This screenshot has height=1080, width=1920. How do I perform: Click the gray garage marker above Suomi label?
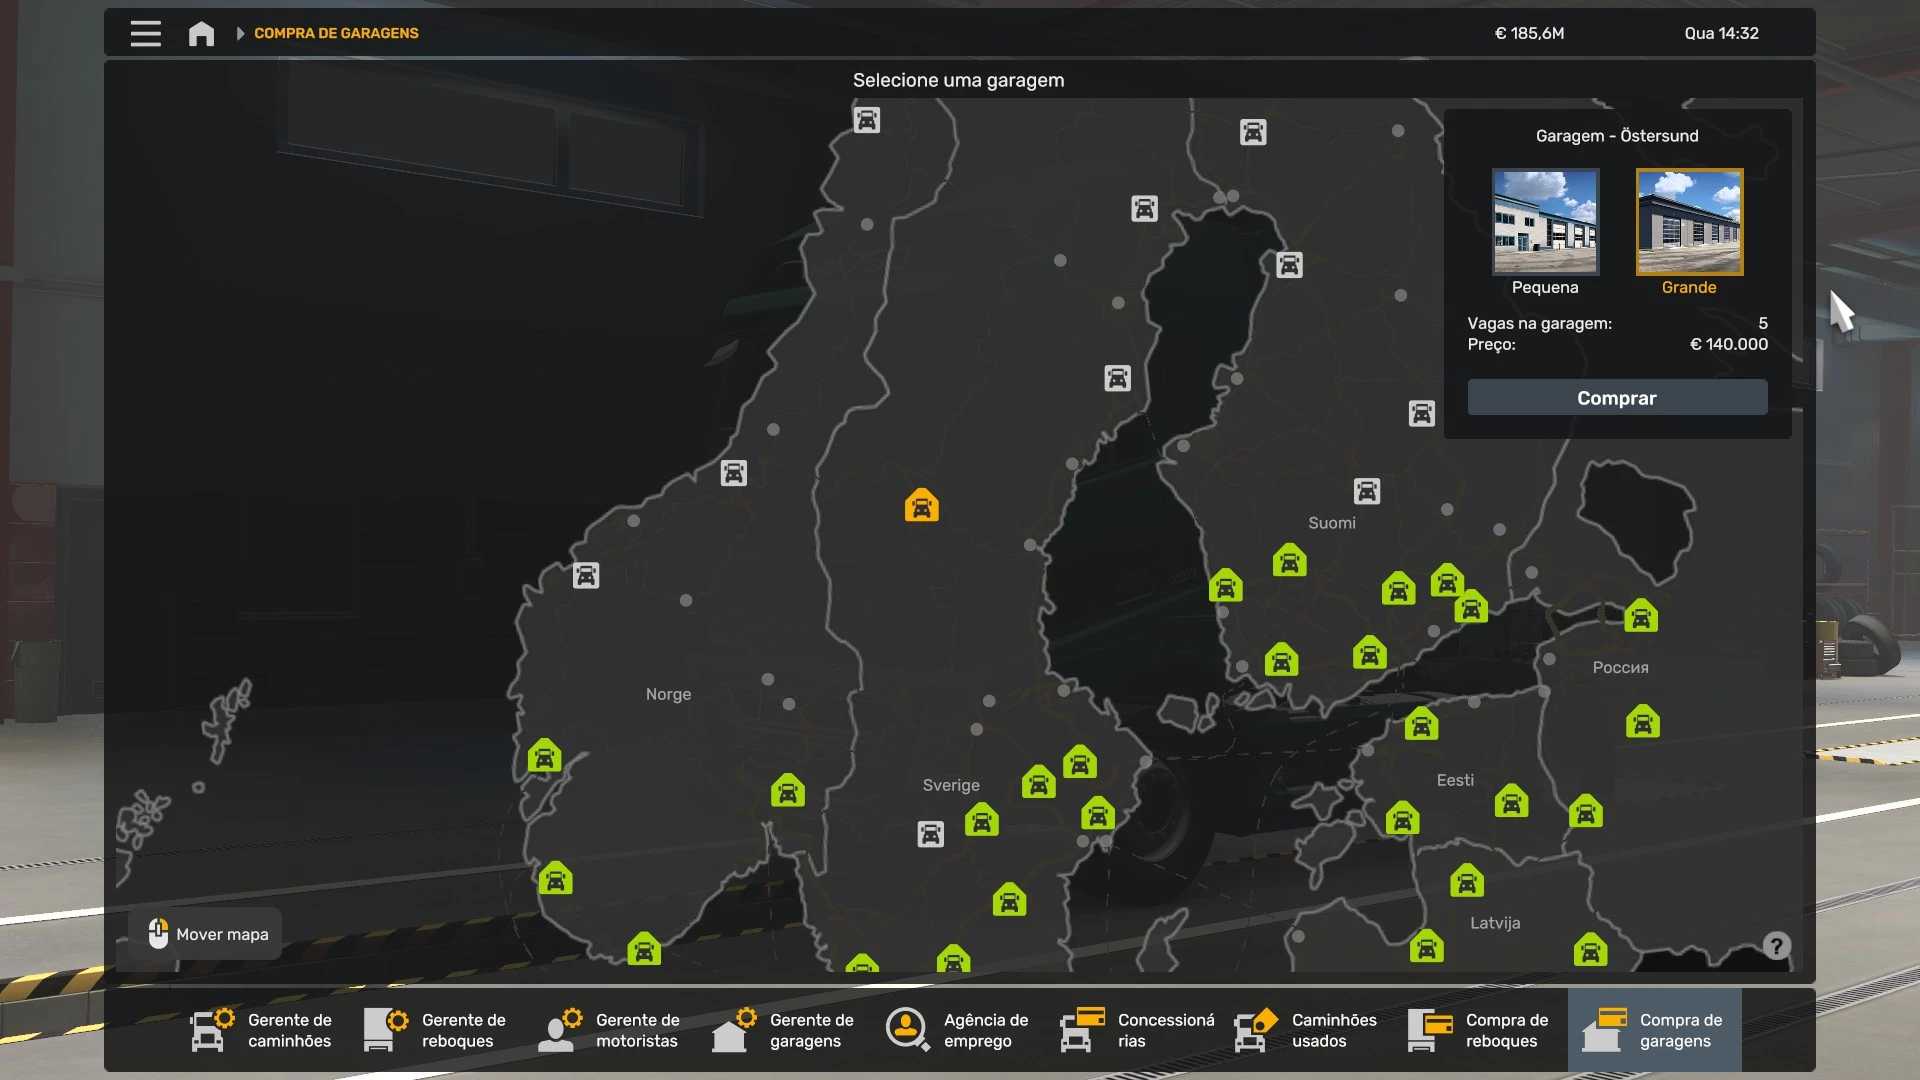point(1366,491)
